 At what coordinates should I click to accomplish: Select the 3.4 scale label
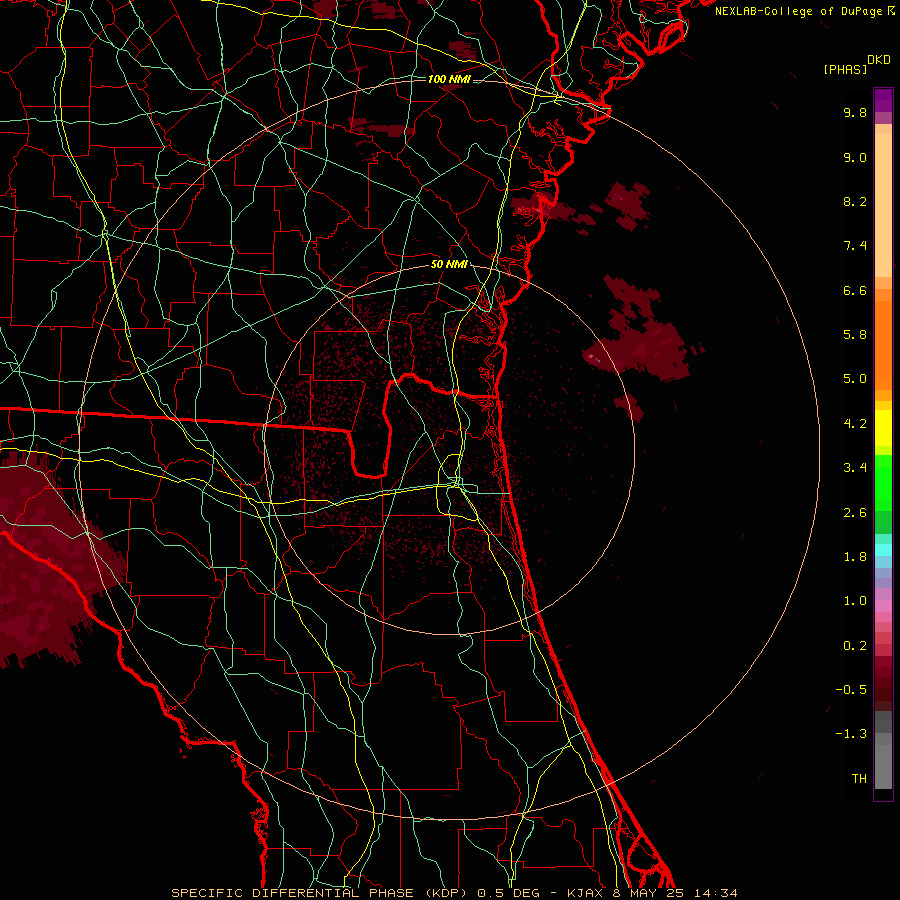(x=855, y=468)
